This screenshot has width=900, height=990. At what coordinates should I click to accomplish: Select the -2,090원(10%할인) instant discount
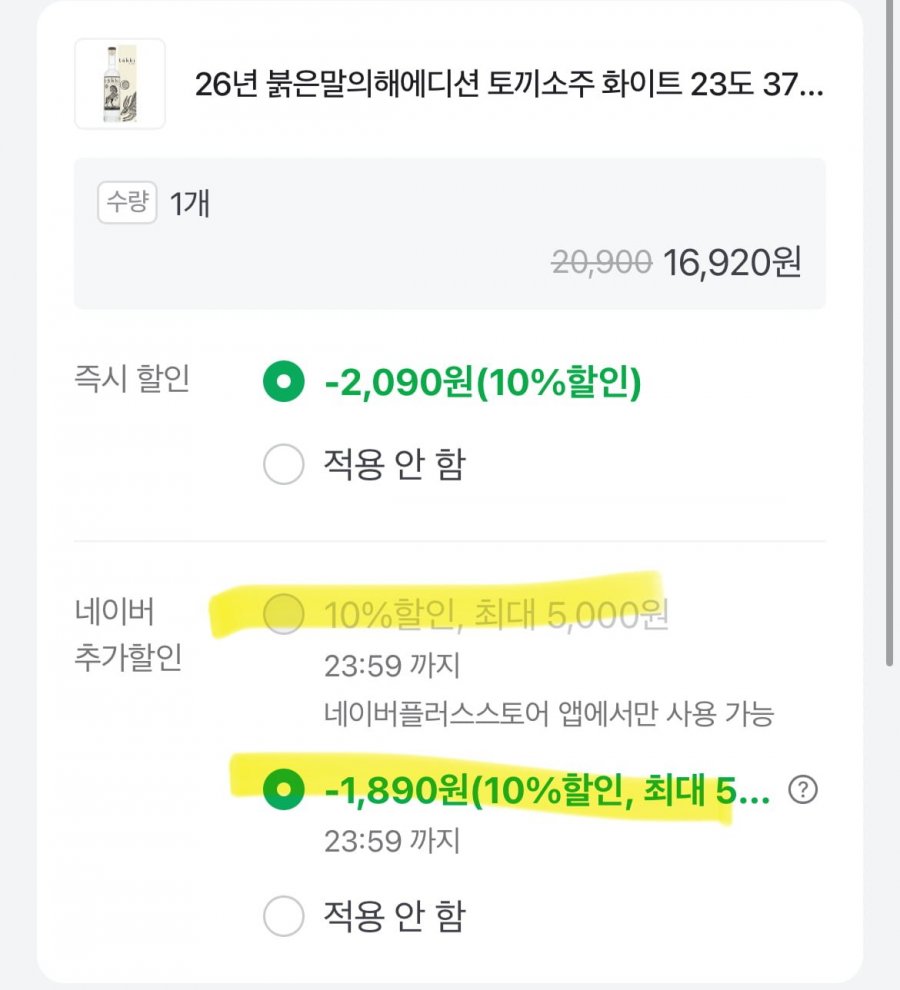tap(284, 383)
